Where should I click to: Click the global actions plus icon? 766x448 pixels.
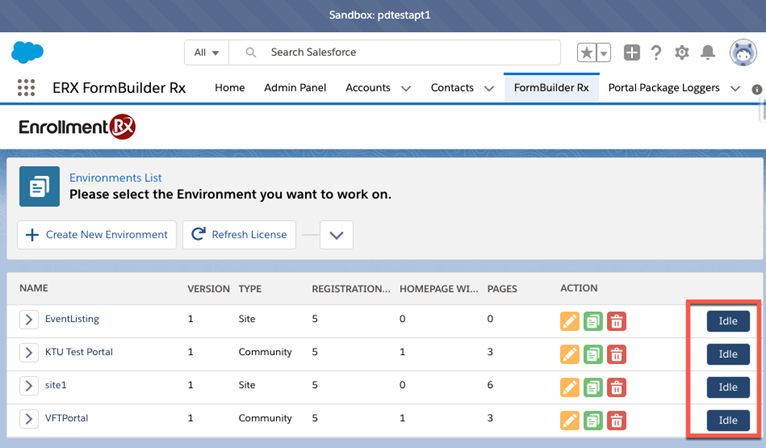pos(632,53)
